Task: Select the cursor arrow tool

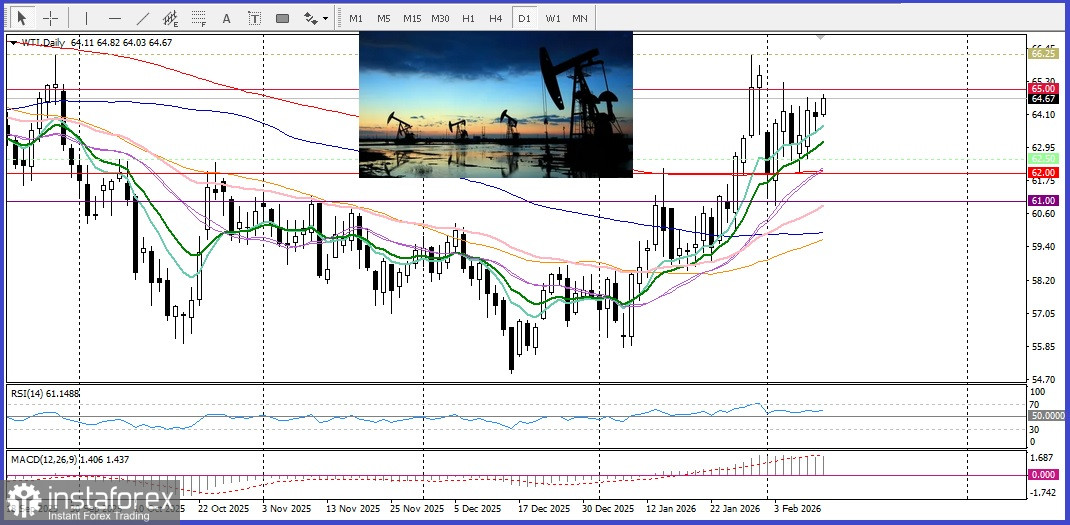Action: [22, 18]
